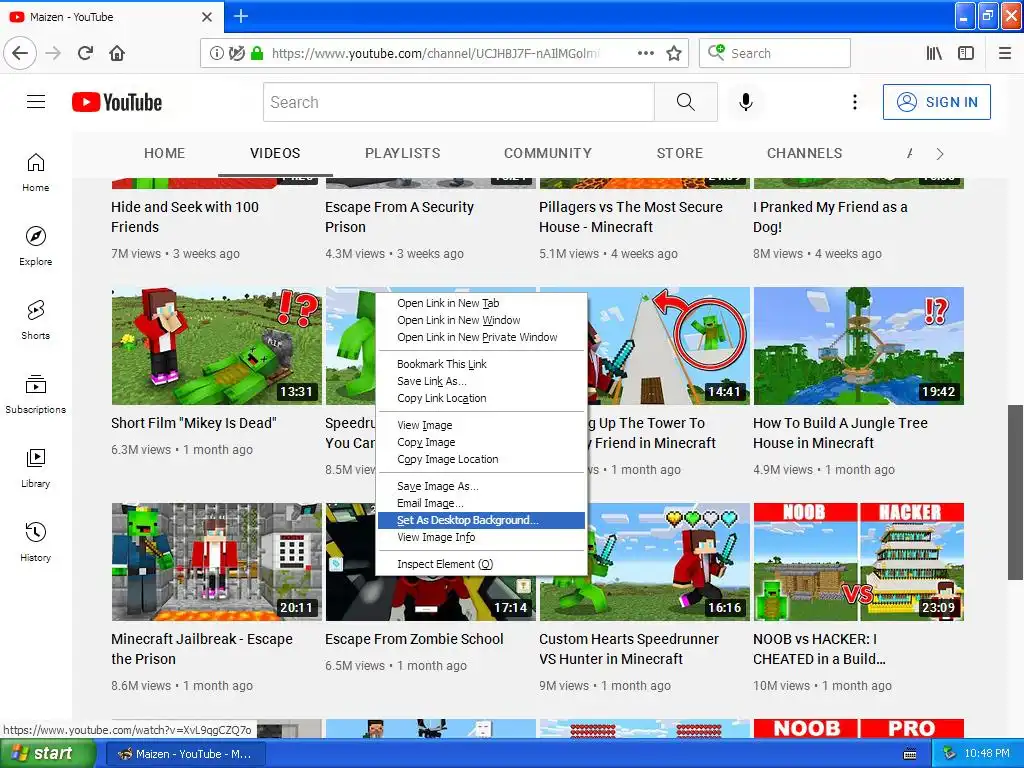This screenshot has width=1024, height=768.
Task: Open "How To Build A Jungle Tree House" title
Action: click(x=840, y=433)
